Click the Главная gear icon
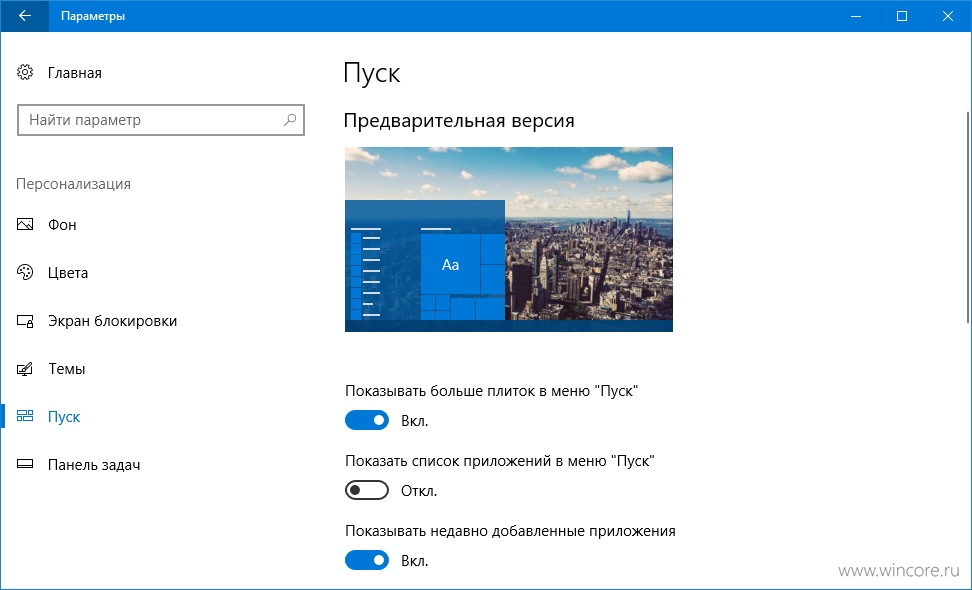 click(x=25, y=73)
